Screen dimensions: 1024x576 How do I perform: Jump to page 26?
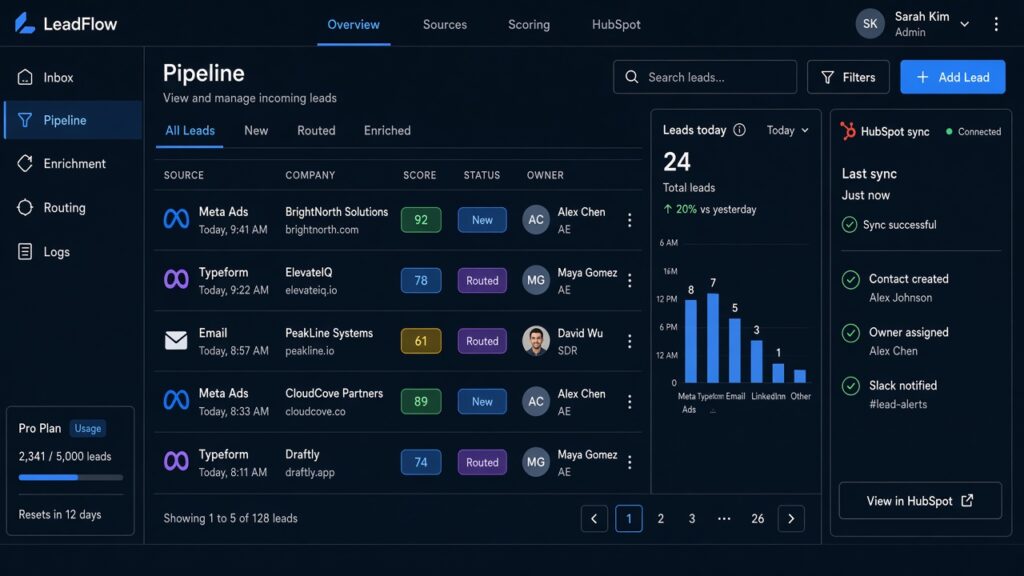point(758,519)
